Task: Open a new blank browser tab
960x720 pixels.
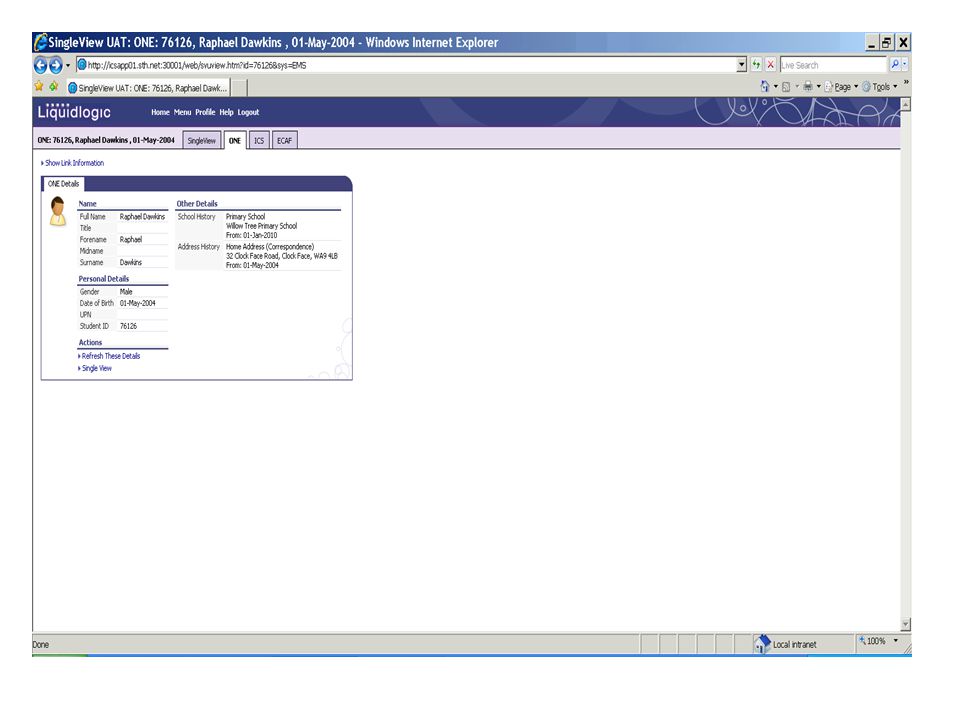Action: point(239,88)
